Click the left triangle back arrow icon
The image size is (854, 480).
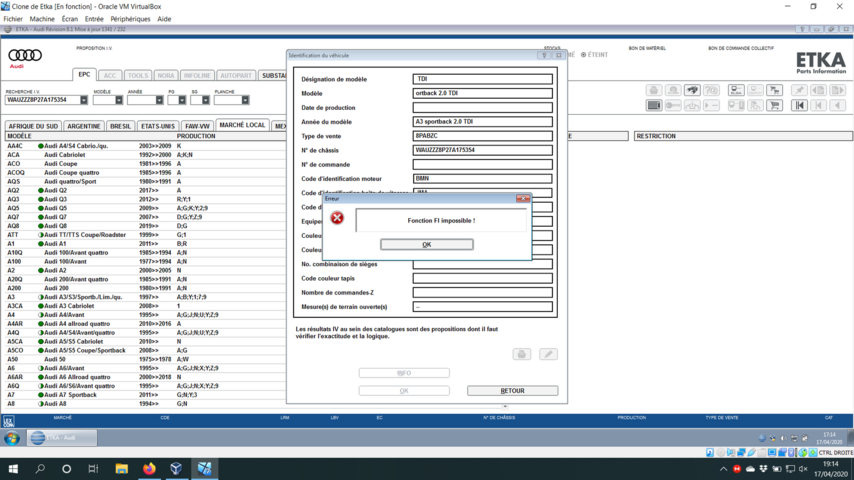(838, 105)
